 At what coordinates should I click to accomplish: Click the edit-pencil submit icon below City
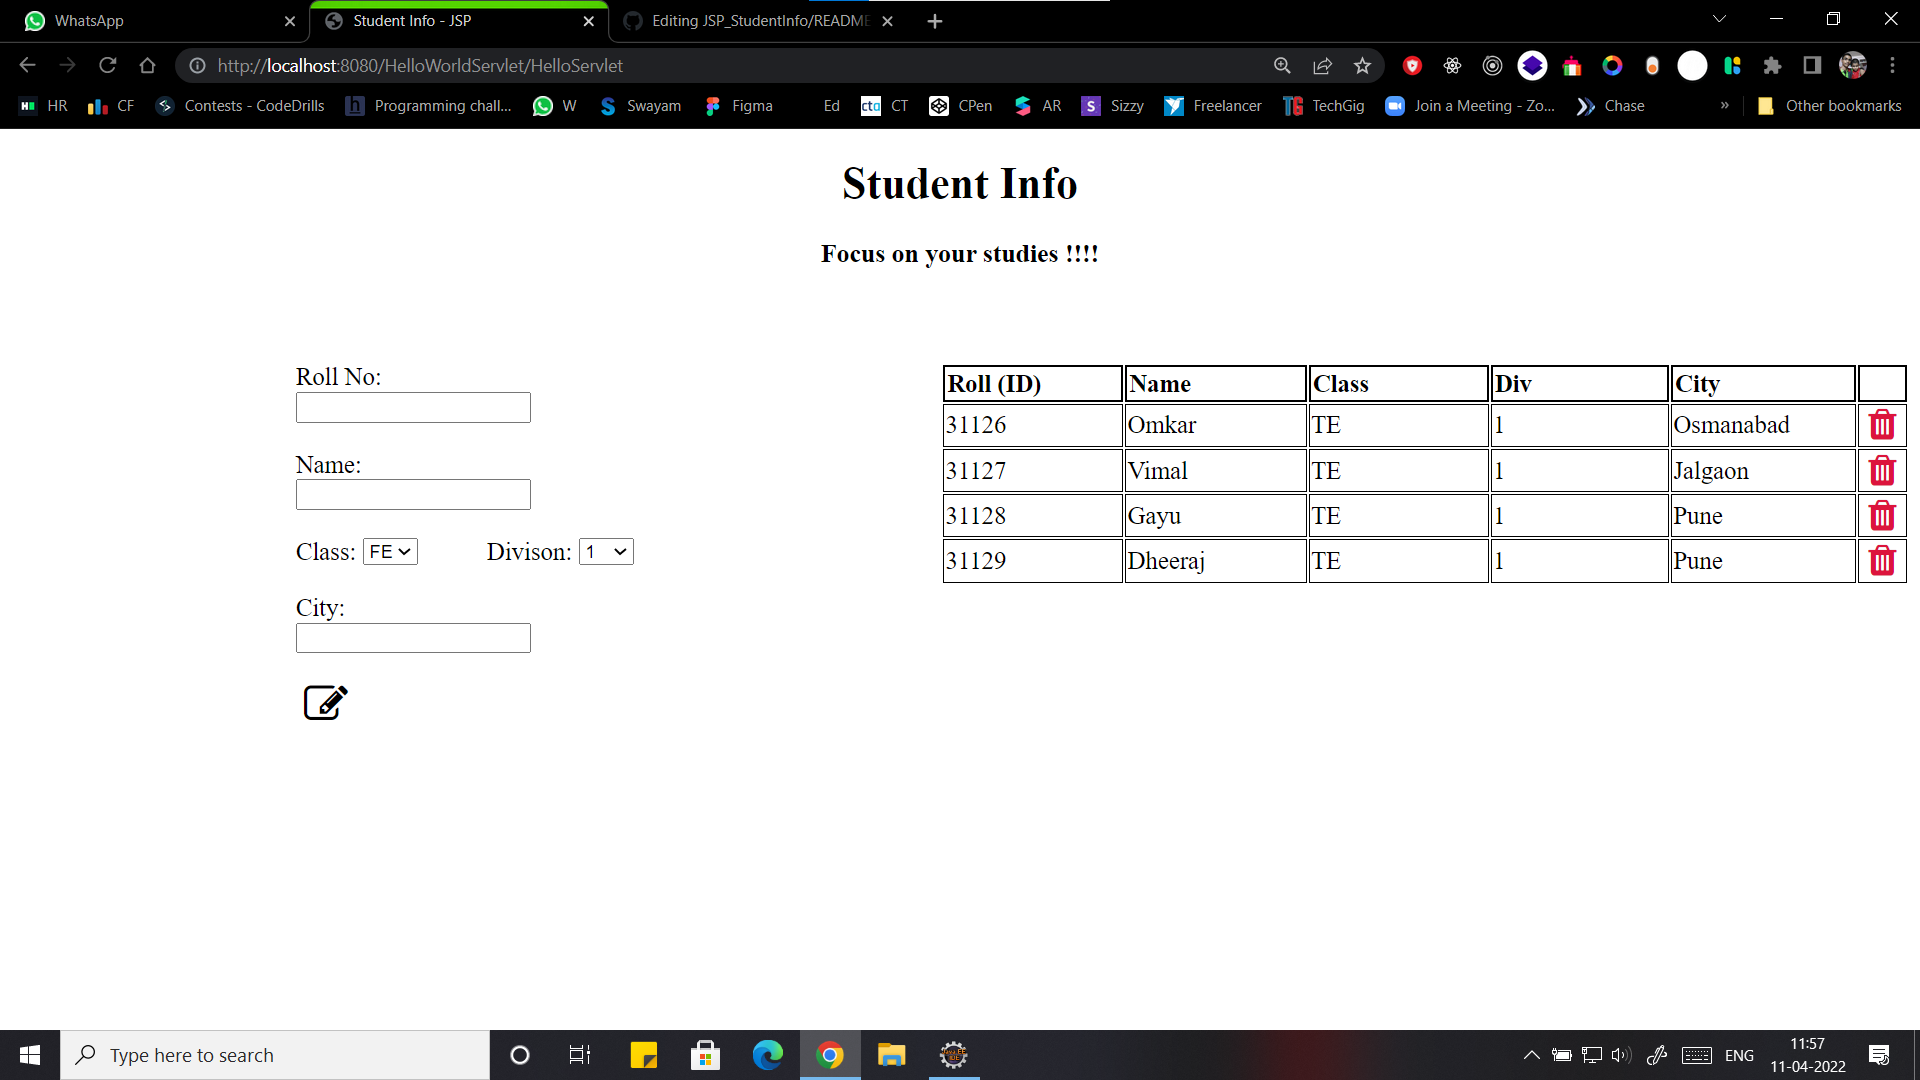pyautogui.click(x=324, y=702)
